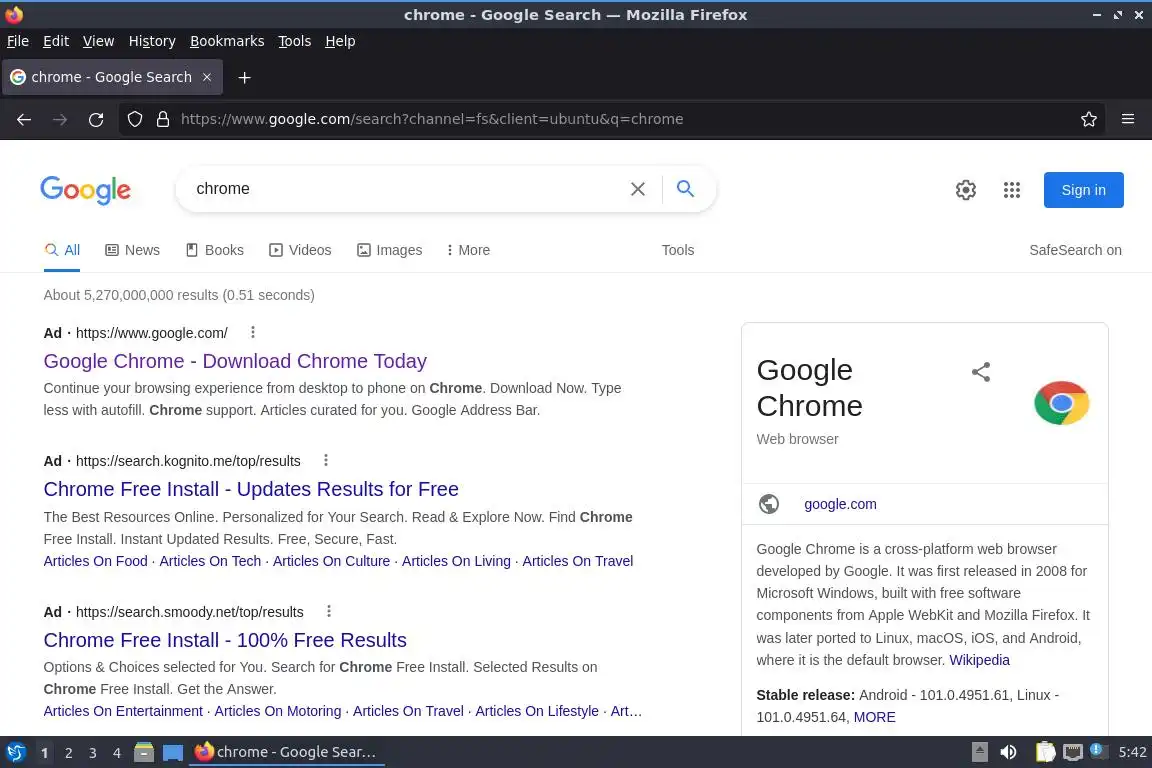Click the globe icon beside google.com

[x=768, y=504]
